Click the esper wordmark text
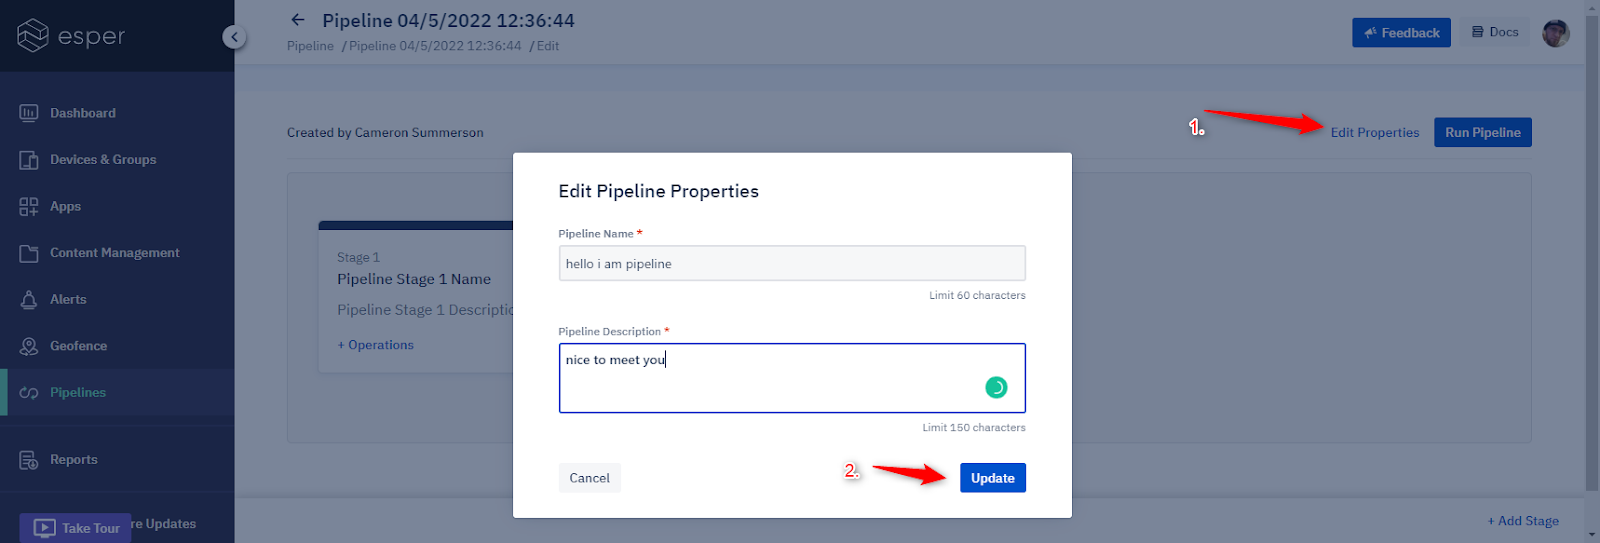This screenshot has width=1600, height=543. 92,37
